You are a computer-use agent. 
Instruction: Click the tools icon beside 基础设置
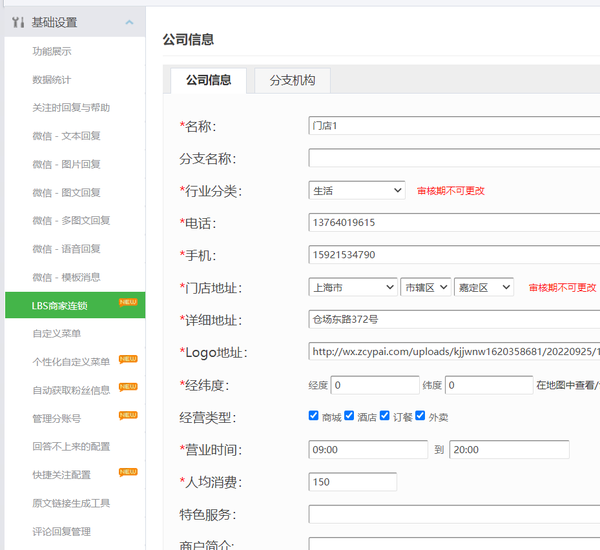(18, 22)
